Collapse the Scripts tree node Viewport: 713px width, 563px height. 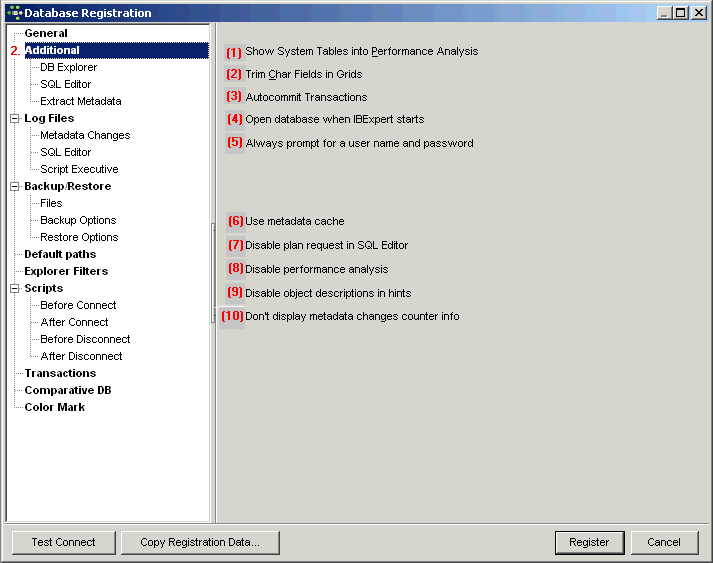click(x=15, y=288)
